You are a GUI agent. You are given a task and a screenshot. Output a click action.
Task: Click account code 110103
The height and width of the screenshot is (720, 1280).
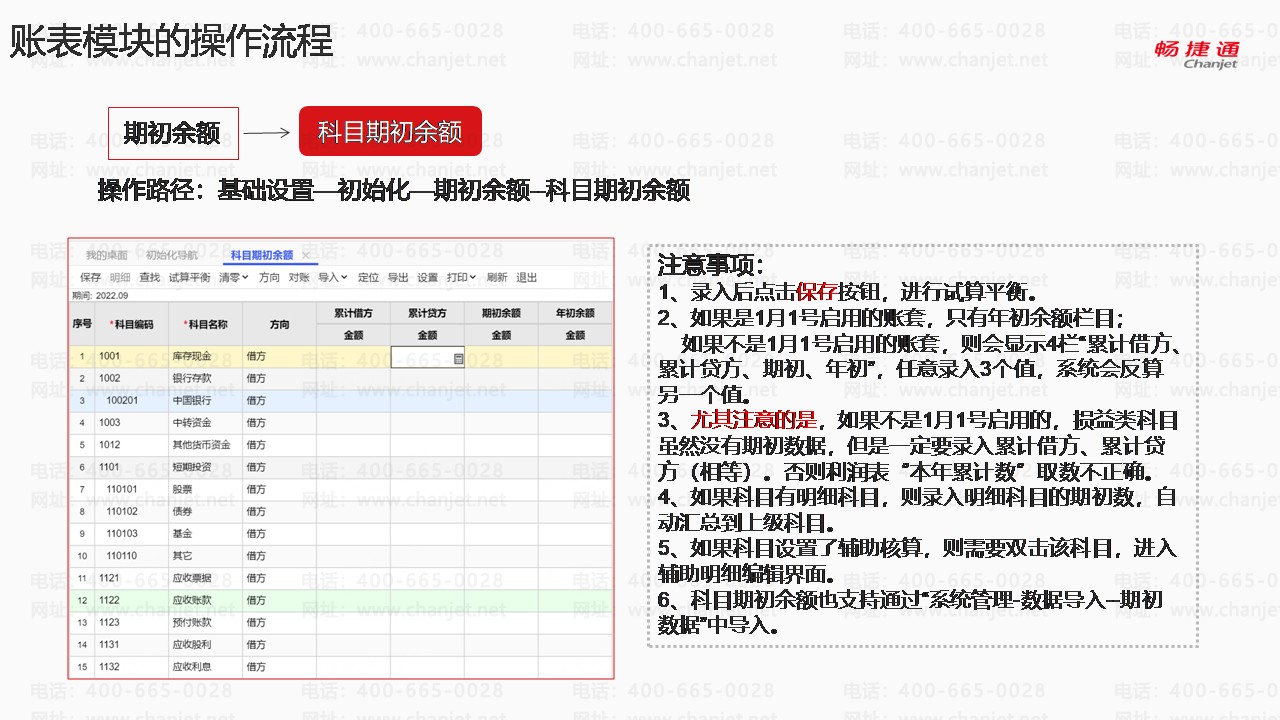123,534
